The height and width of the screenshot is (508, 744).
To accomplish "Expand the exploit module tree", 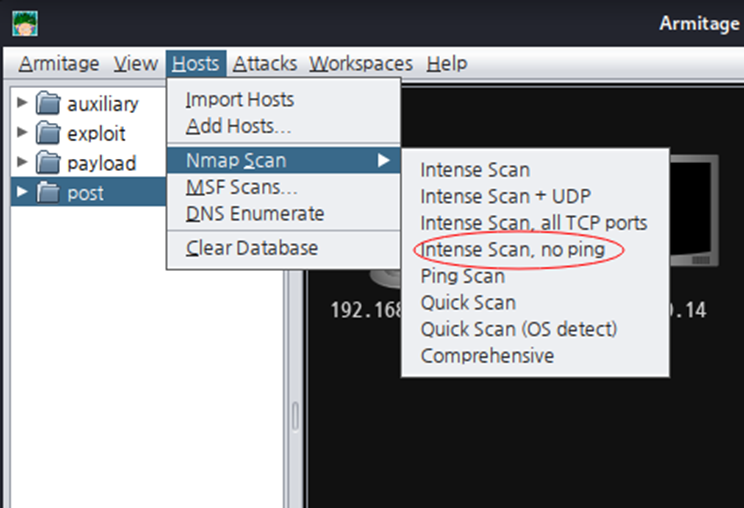I will pos(22,132).
